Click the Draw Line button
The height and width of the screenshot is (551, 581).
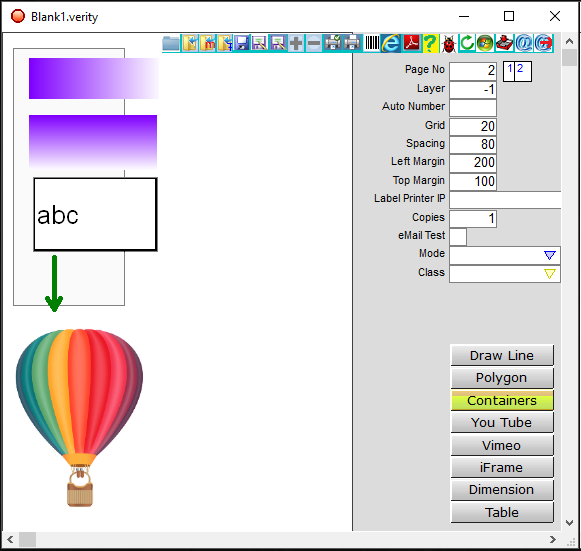click(502, 355)
